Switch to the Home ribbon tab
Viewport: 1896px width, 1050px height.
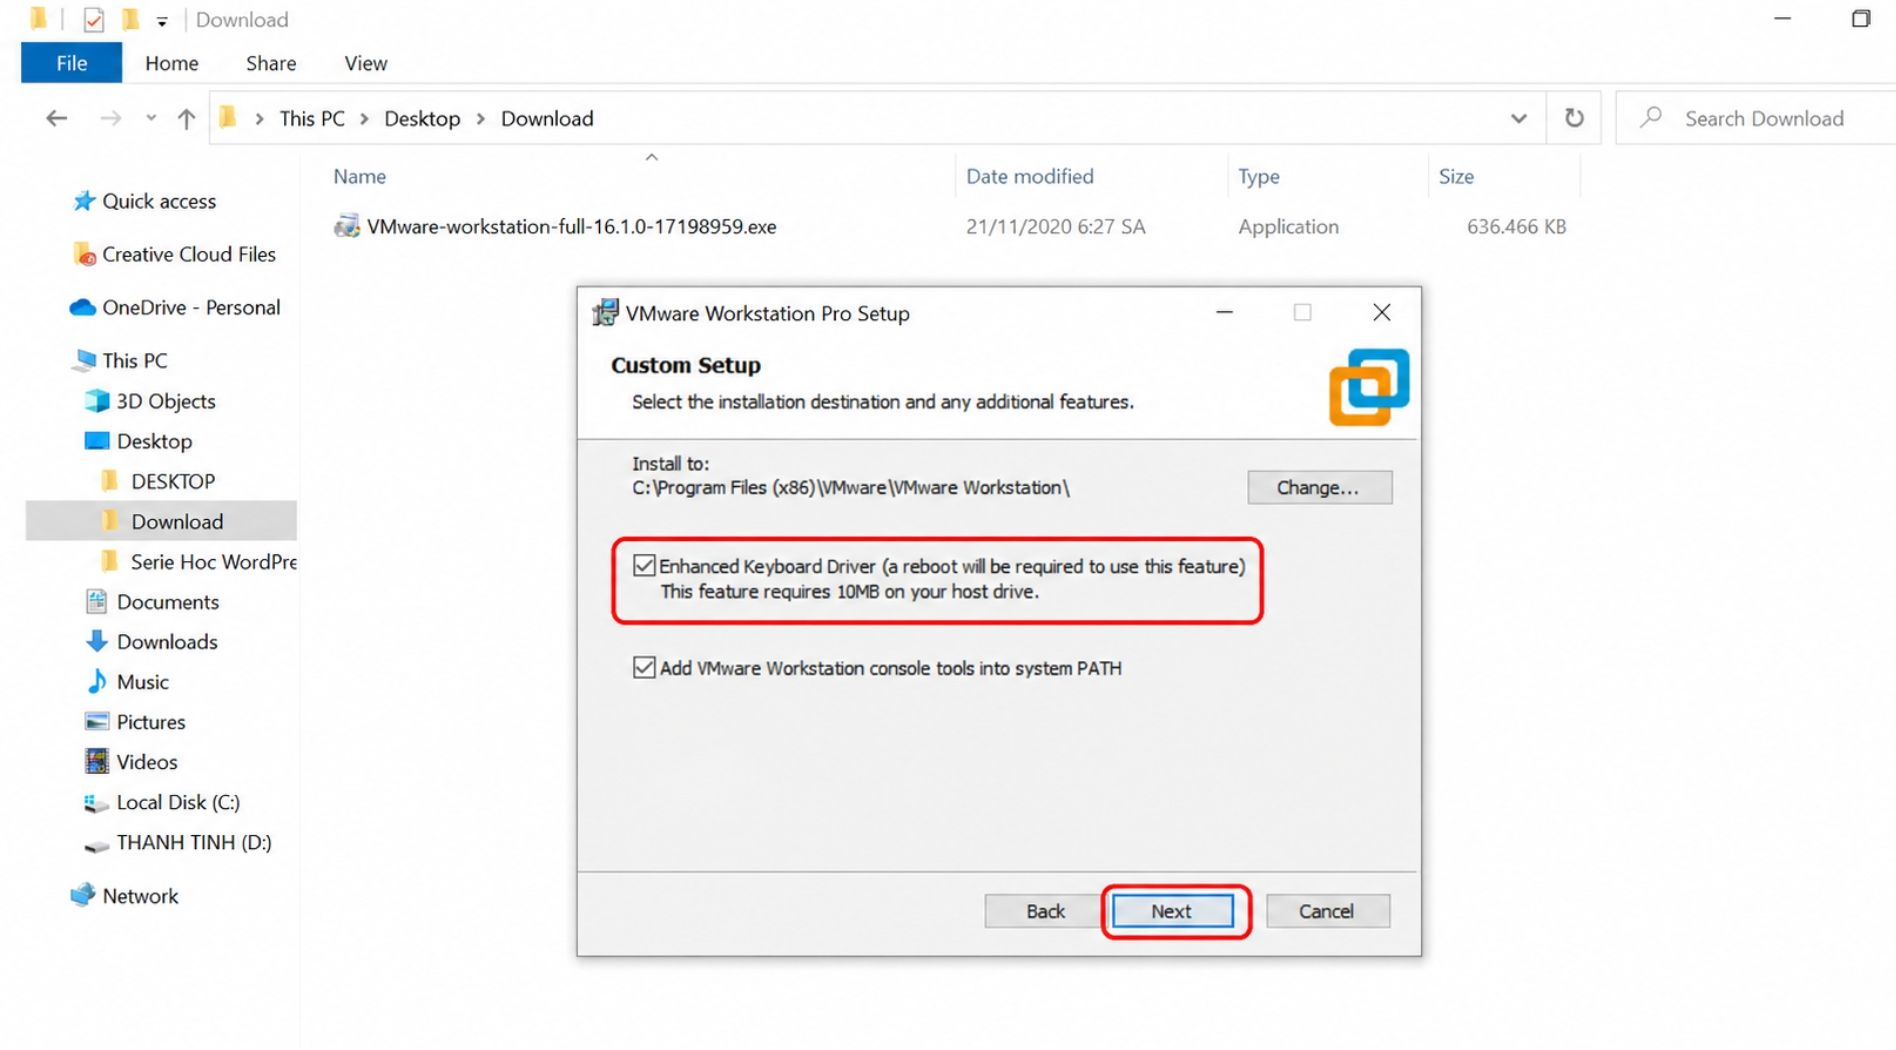point(172,63)
